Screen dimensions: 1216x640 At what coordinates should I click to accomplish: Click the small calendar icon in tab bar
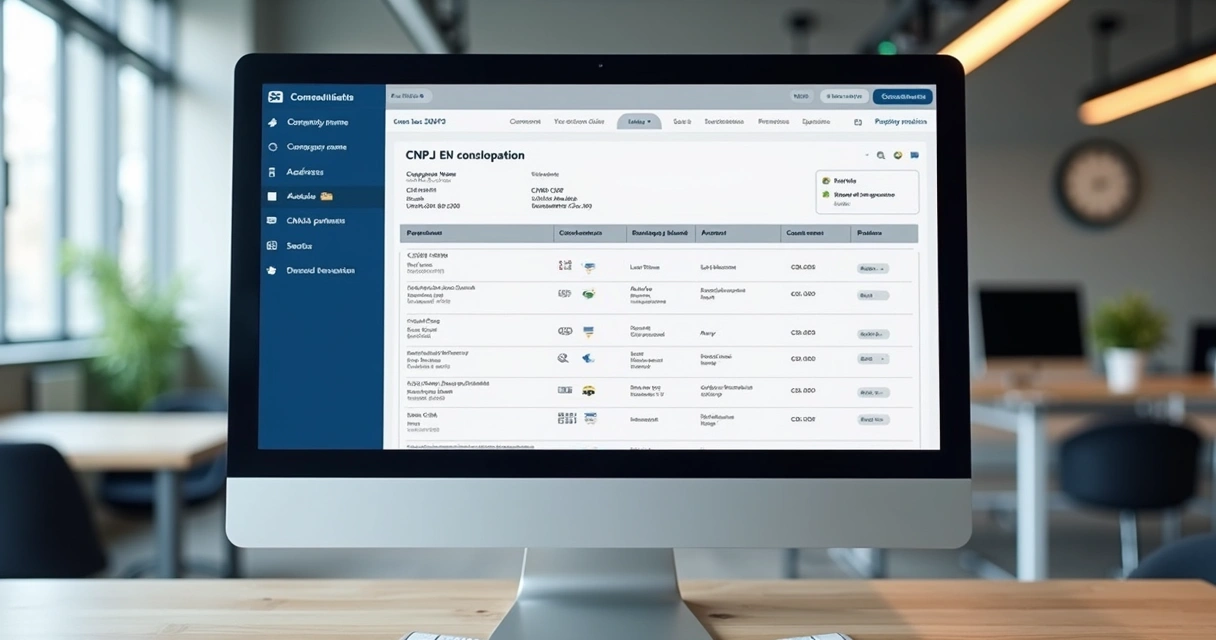point(857,122)
